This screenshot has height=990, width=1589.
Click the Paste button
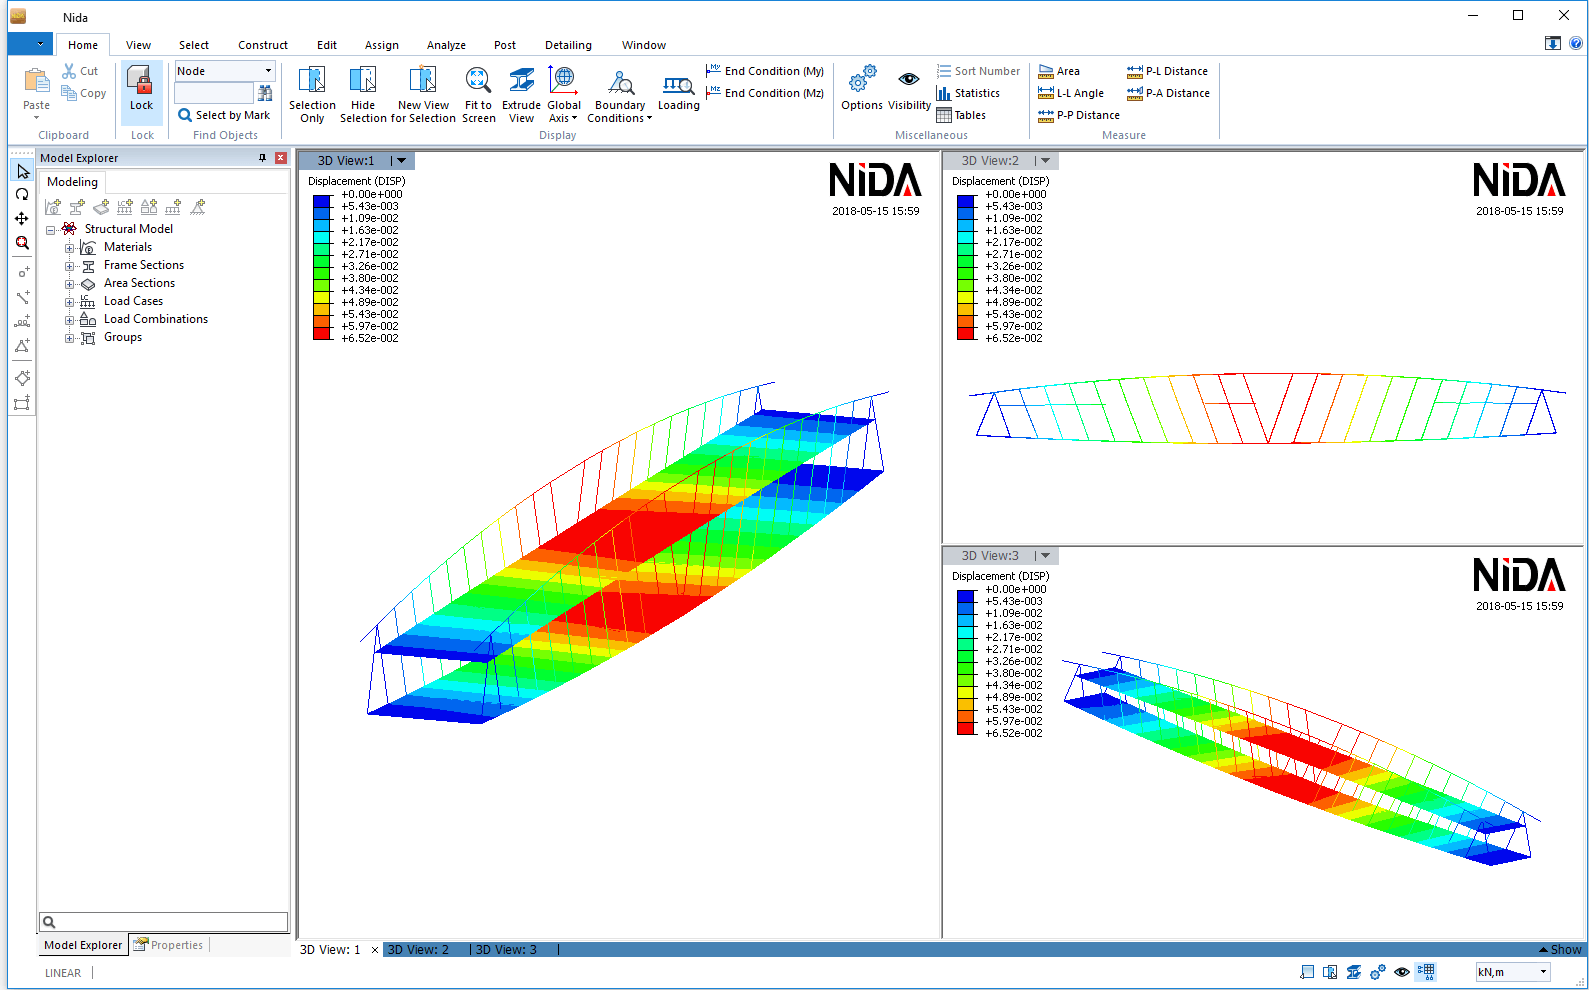click(36, 92)
